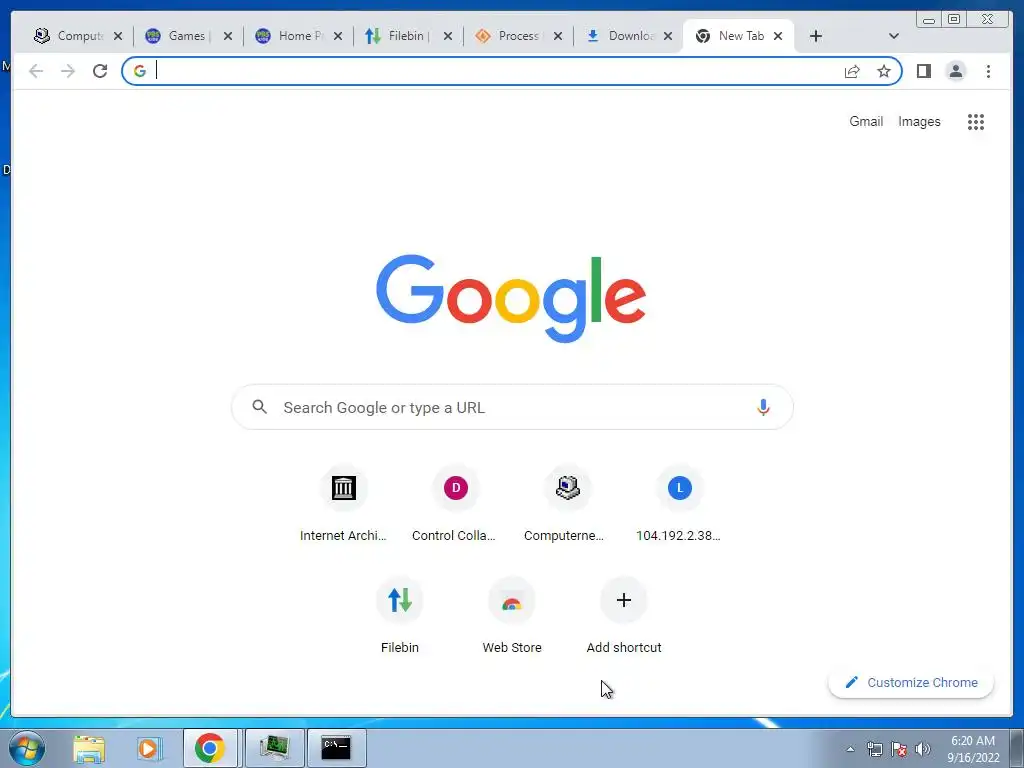Open the 104.192.2.38 shortcut
This screenshot has width=1024, height=768.
coord(679,504)
